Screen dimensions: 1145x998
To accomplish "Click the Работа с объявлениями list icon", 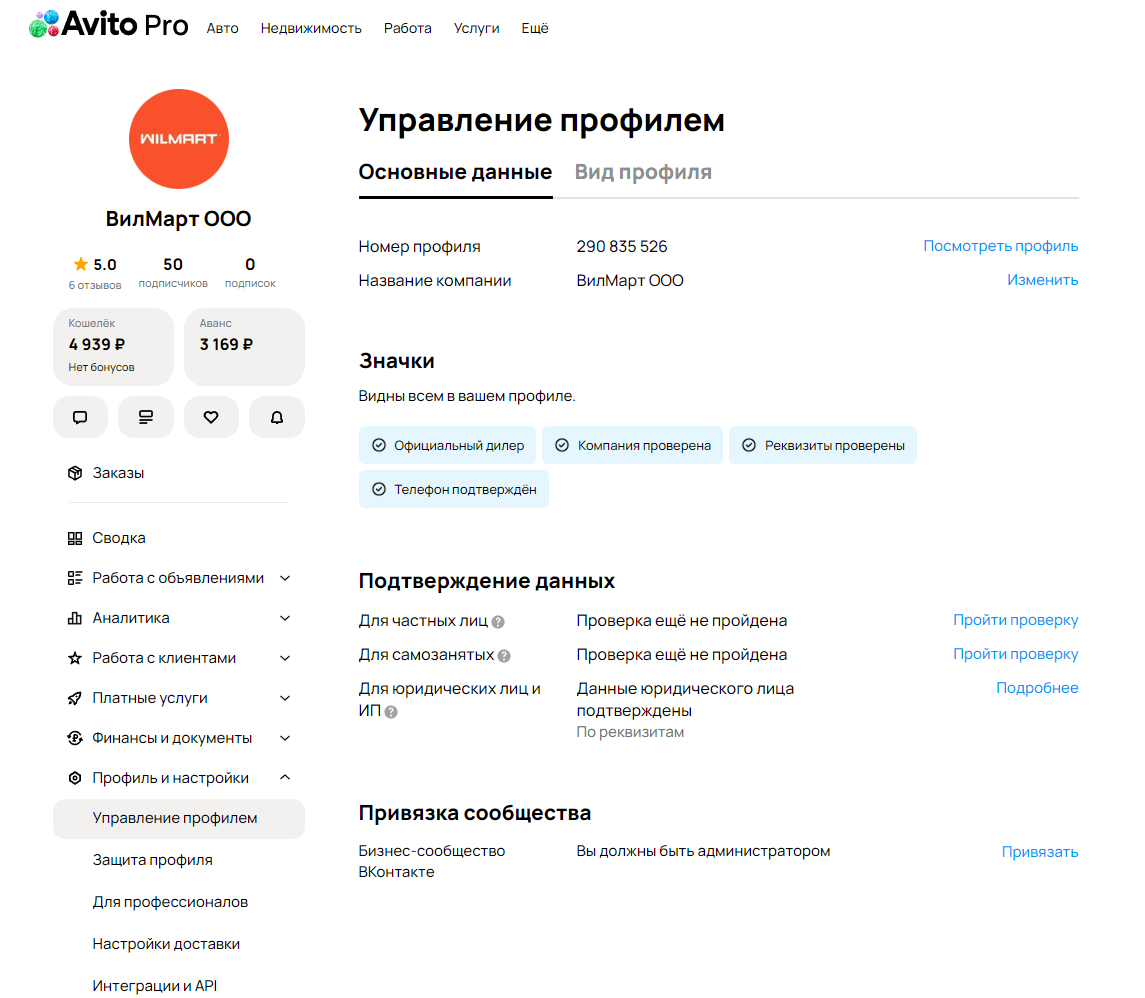I will 74,578.
